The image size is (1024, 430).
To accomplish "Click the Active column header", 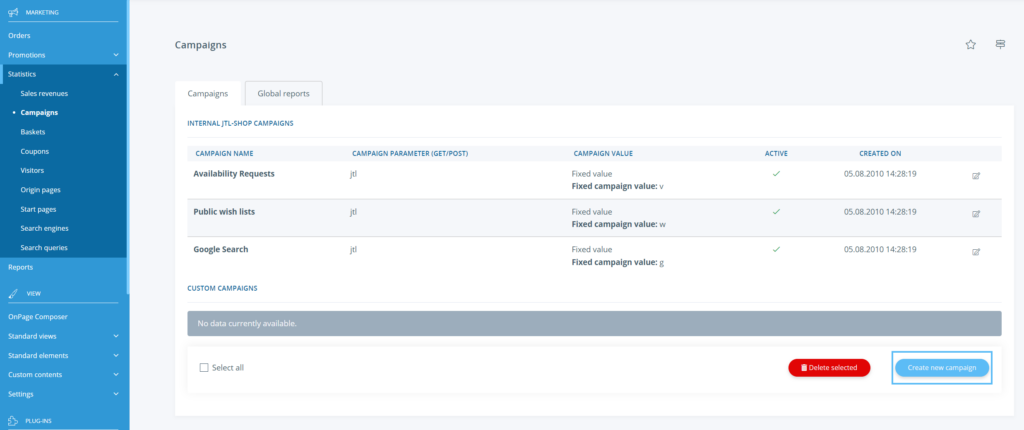I will [776, 154].
